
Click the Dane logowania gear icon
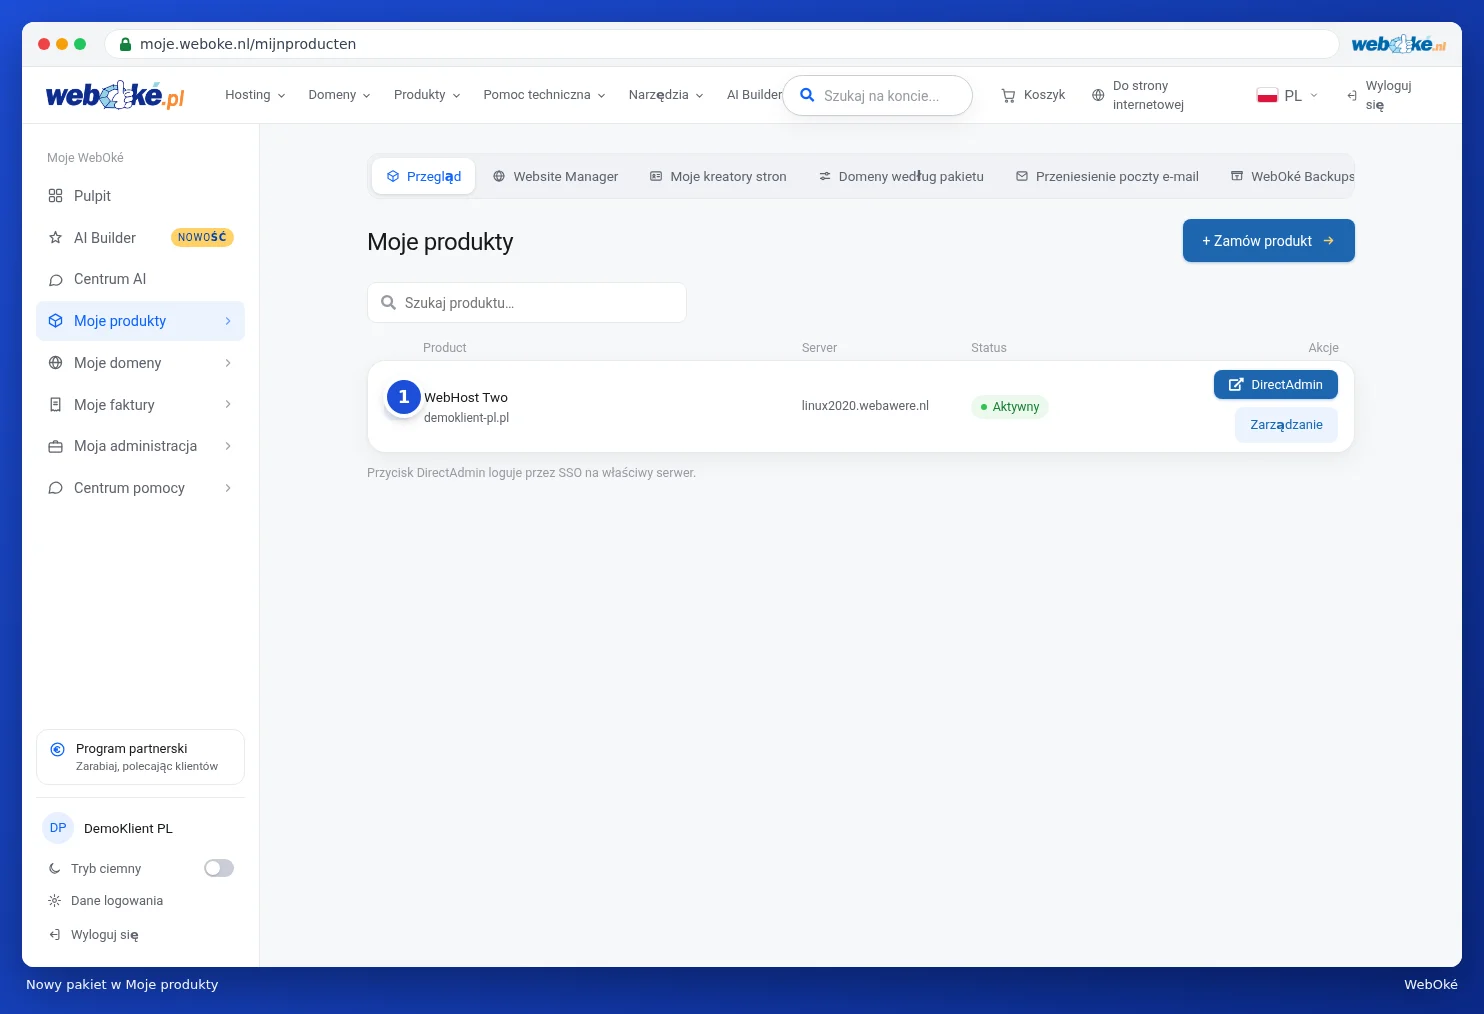pyautogui.click(x=54, y=901)
